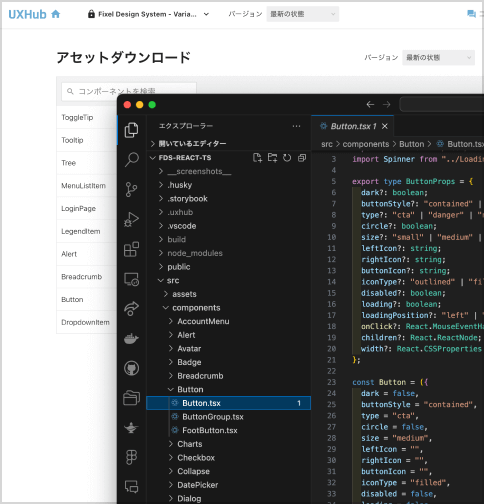This screenshot has width=484, height=504.
Task: Click the UXHub home icon
Action: tap(56, 14)
